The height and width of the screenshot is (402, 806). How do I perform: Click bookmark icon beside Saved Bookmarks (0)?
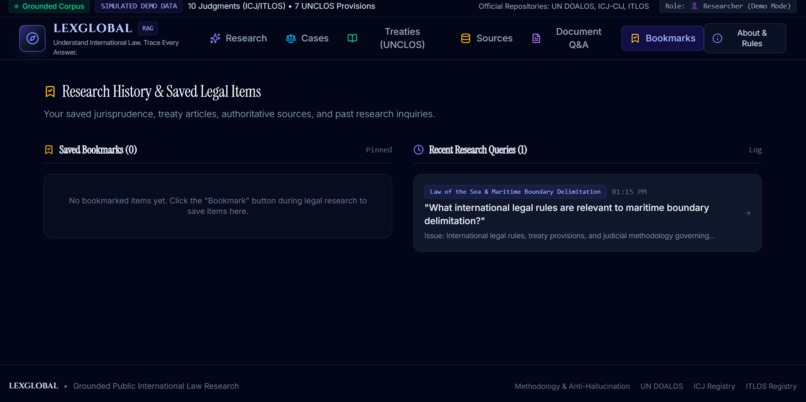49,150
